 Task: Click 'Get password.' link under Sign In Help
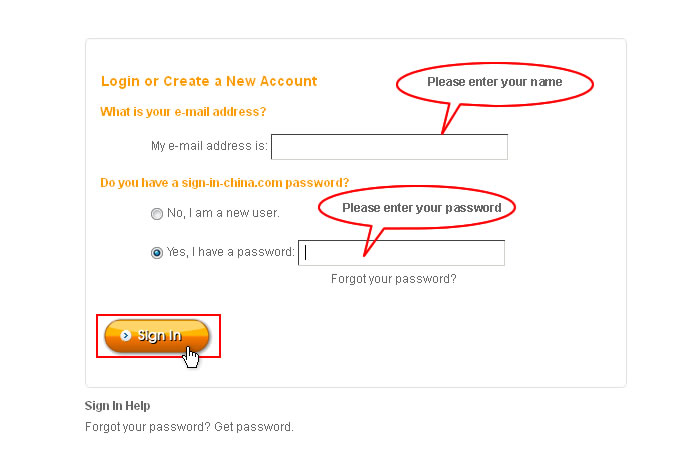click(254, 427)
